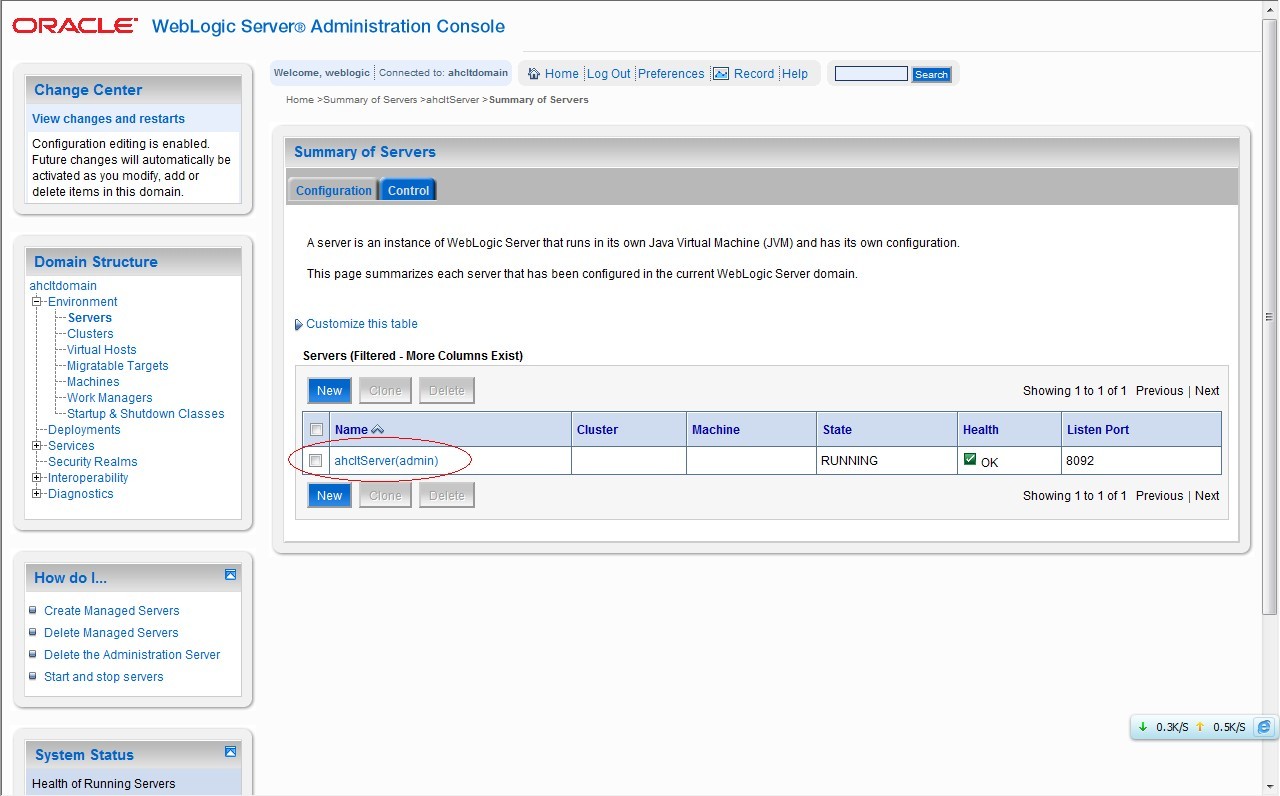
Task: Collapse the Environment tree node
Action: [x=37, y=302]
